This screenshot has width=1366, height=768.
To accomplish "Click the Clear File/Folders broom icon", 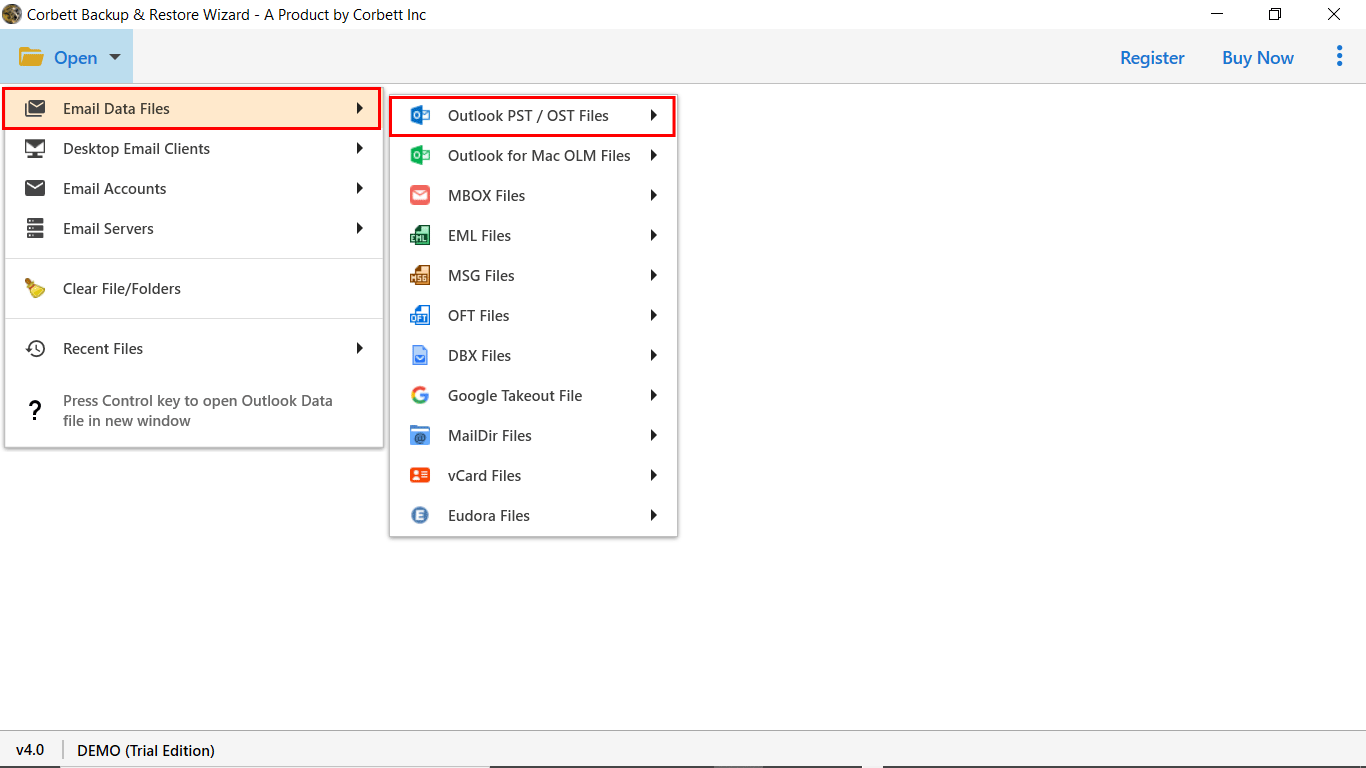I will pyautogui.click(x=35, y=289).
